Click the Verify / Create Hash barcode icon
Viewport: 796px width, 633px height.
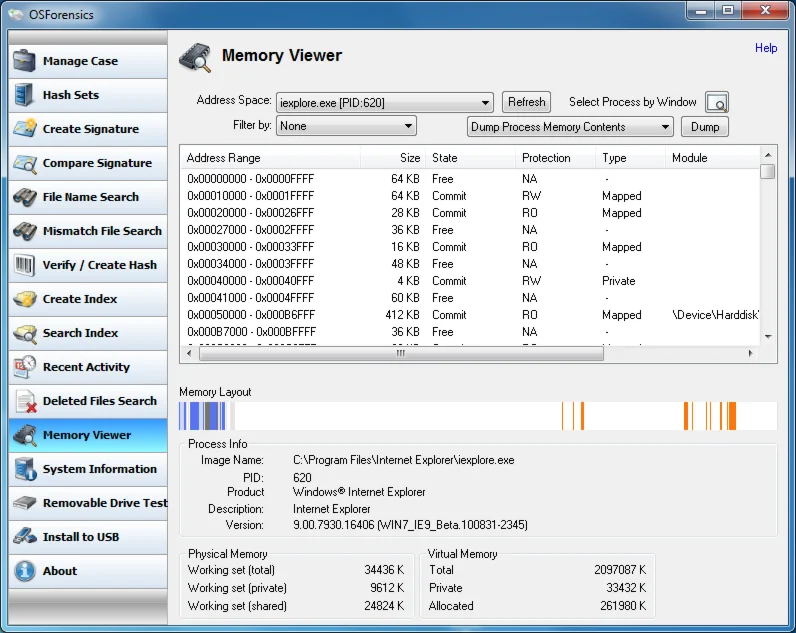pyautogui.click(x=25, y=265)
